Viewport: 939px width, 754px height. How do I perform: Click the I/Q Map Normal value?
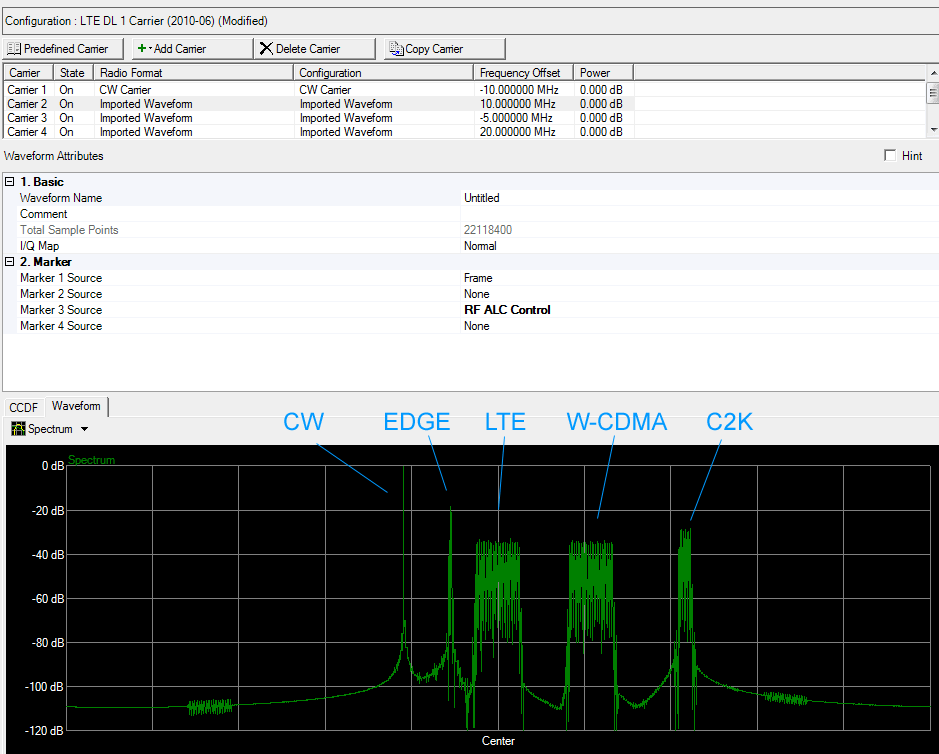pyautogui.click(x=480, y=246)
